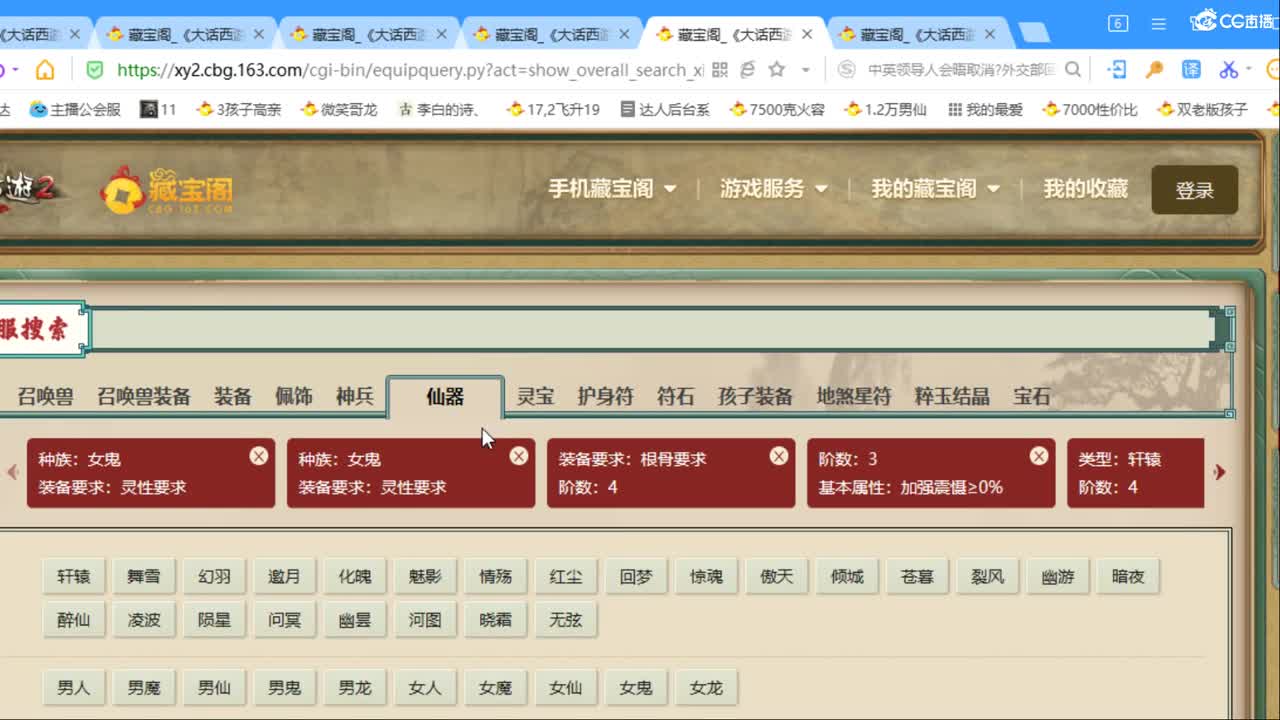Image resolution: width=1280 pixels, height=720 pixels.
Task: Open bookmark 我的最爱
Action: click(x=985, y=109)
